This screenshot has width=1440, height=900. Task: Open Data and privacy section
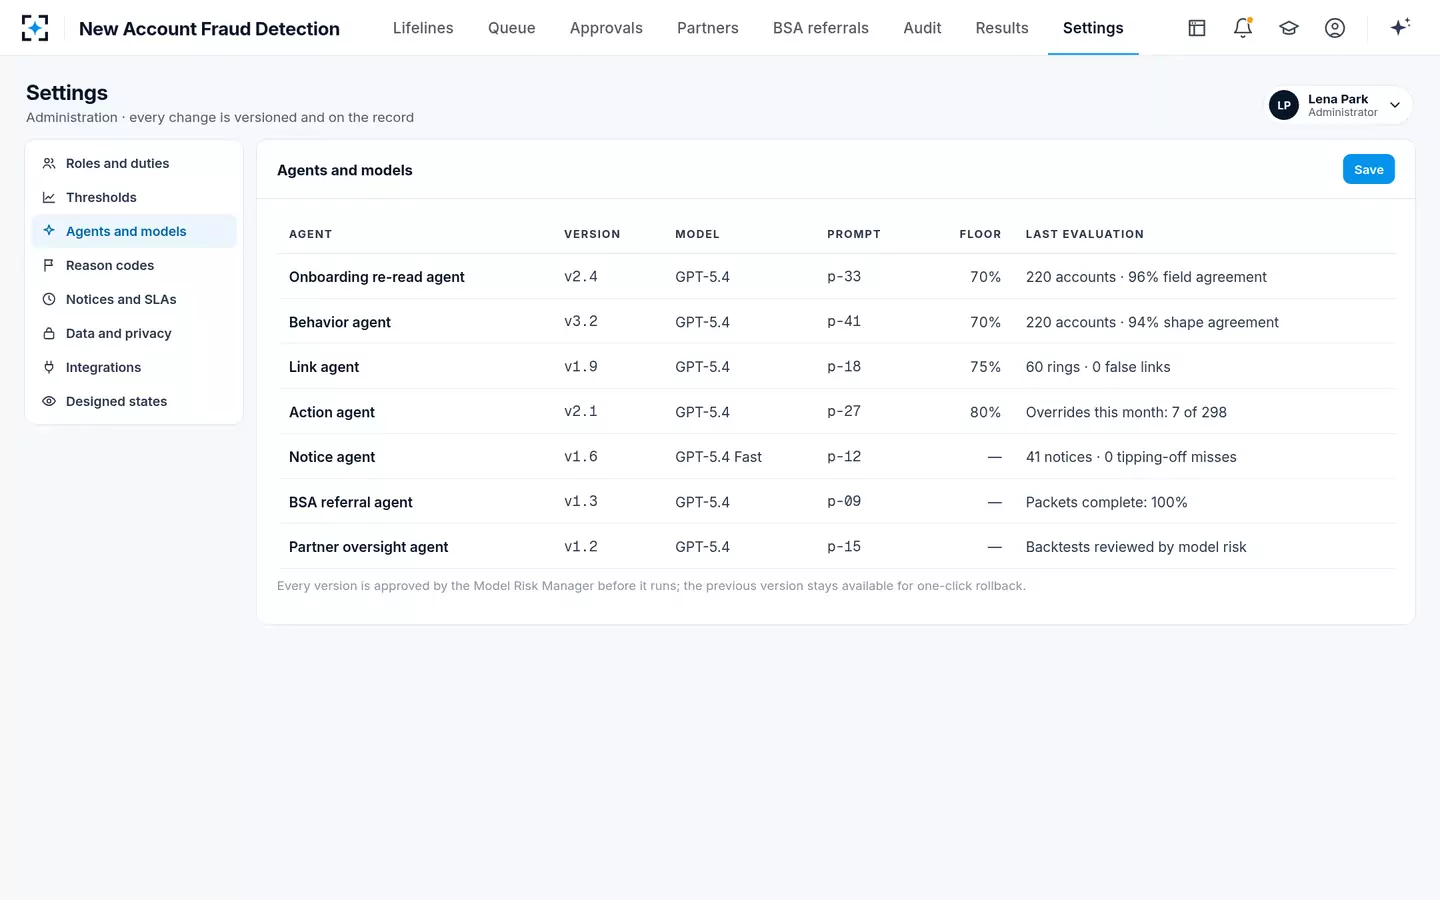(134, 333)
